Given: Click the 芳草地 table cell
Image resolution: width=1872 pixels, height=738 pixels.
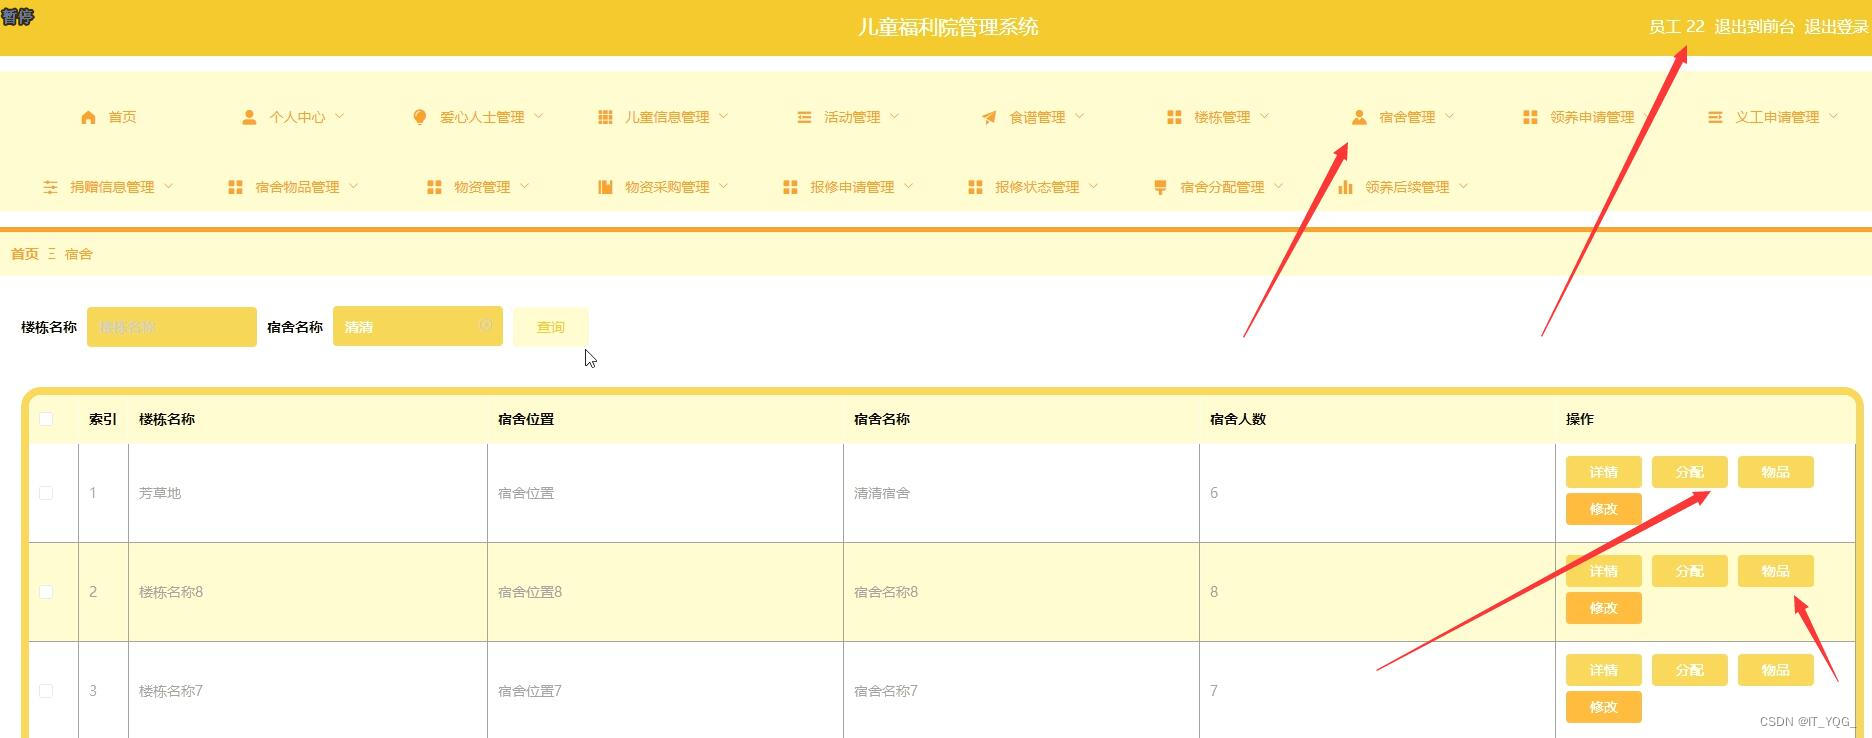Looking at the screenshot, I should pos(160,493).
